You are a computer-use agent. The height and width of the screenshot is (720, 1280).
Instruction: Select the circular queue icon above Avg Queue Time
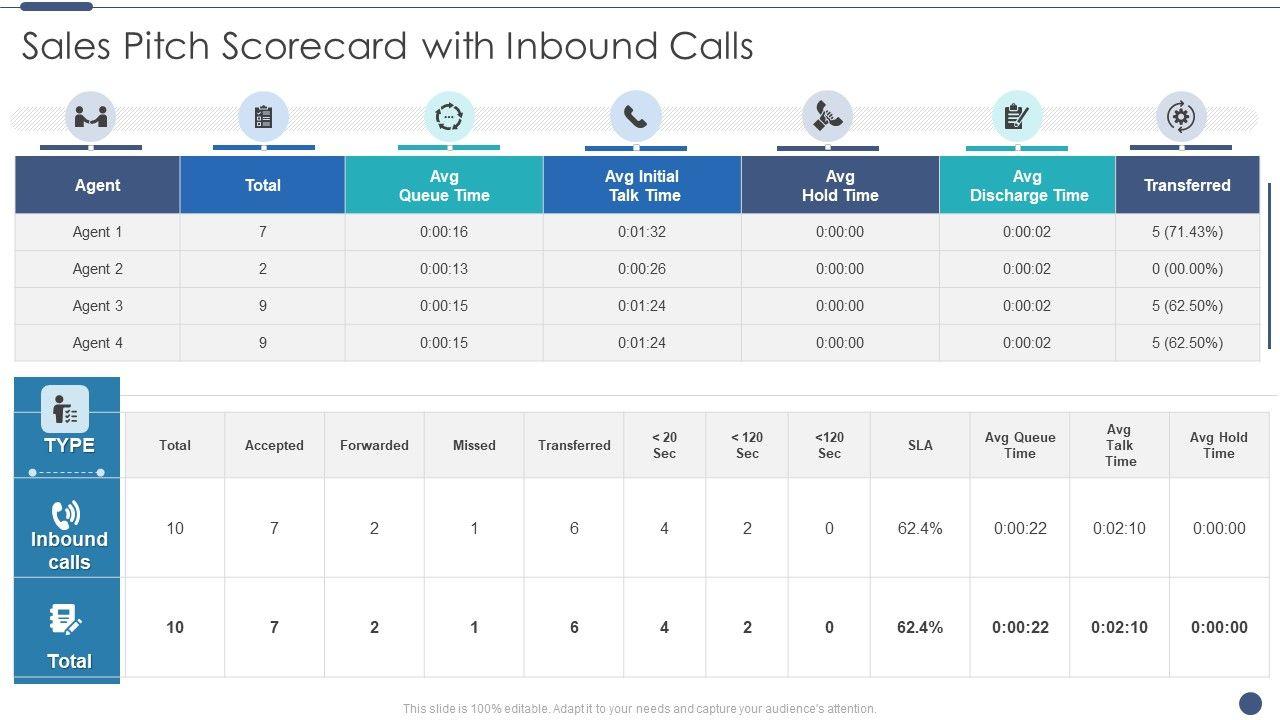click(449, 117)
